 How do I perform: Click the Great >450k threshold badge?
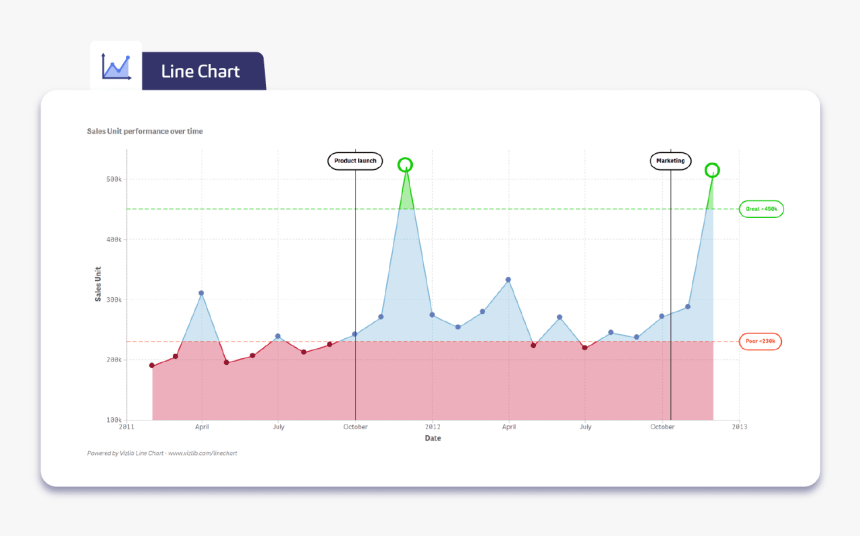pos(761,209)
